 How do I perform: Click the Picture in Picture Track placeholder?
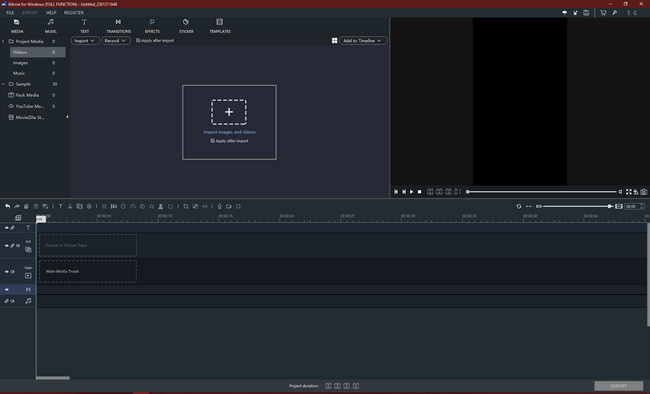[x=88, y=246]
